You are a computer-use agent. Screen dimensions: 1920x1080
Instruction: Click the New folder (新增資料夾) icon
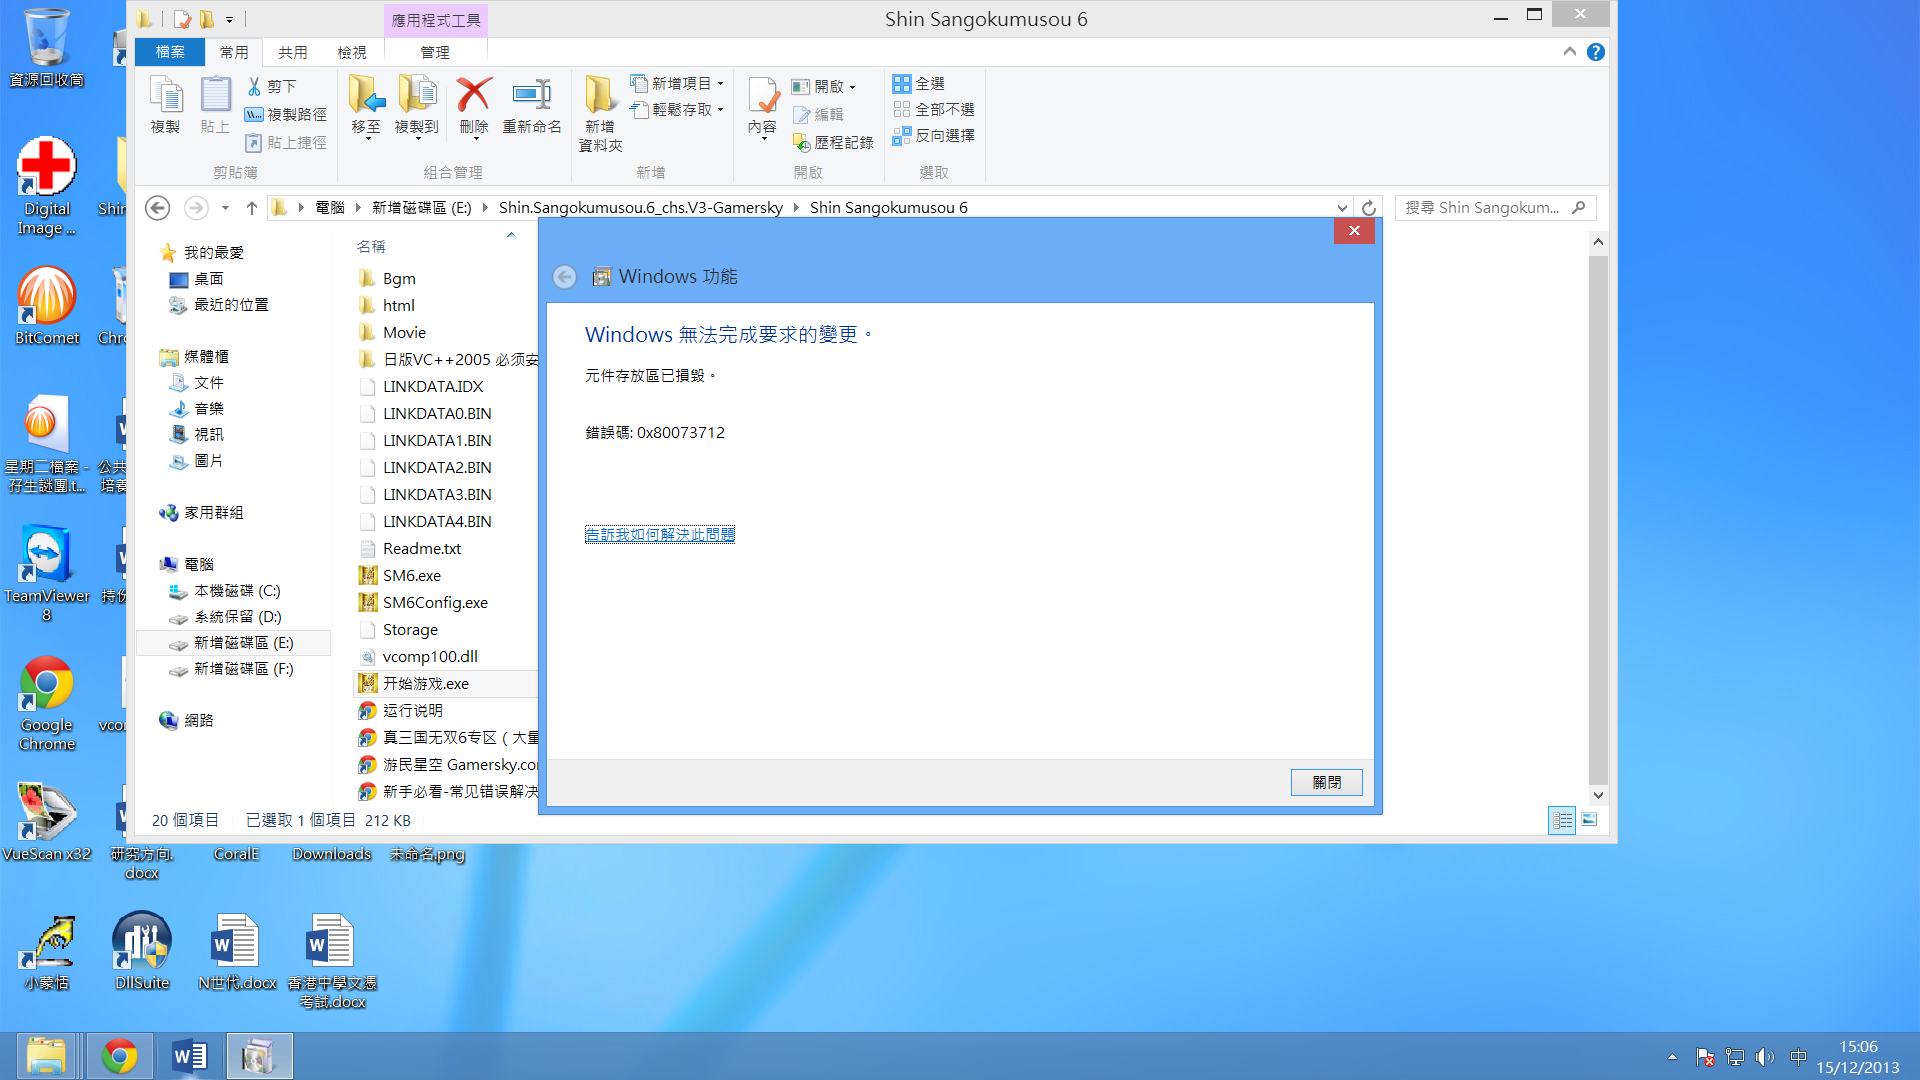[600, 113]
